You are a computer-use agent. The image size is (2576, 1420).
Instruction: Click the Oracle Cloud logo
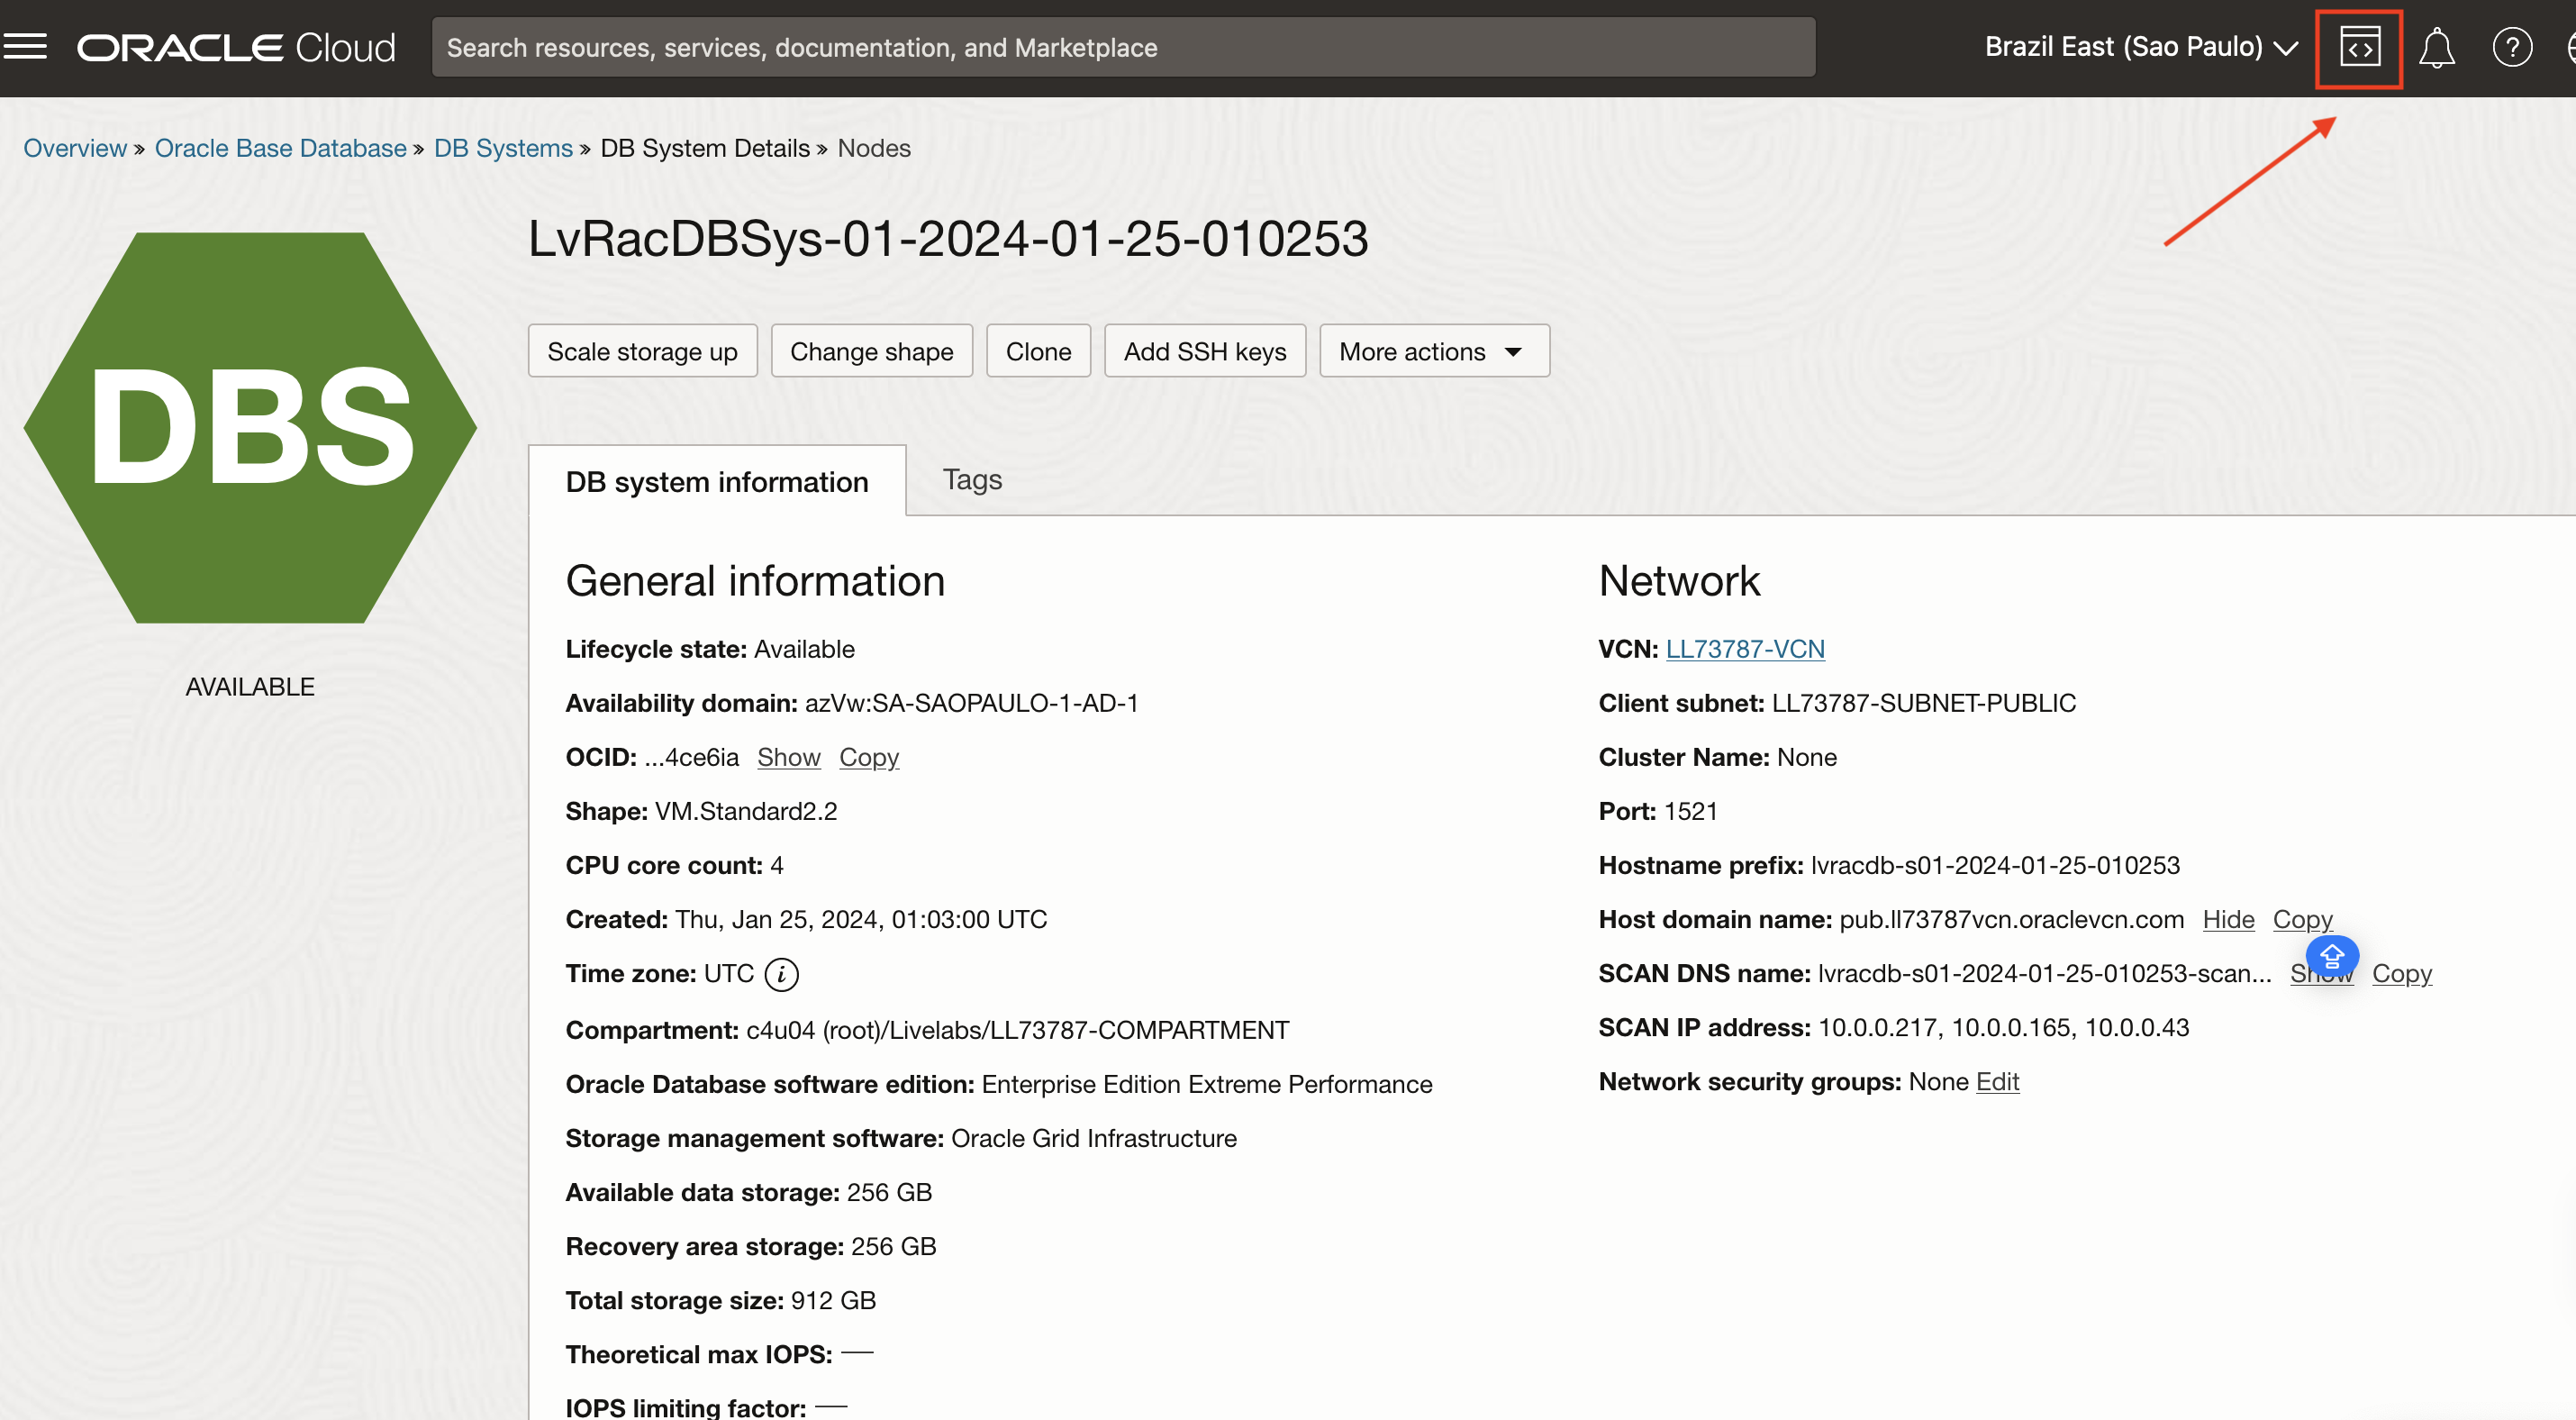click(x=237, y=48)
